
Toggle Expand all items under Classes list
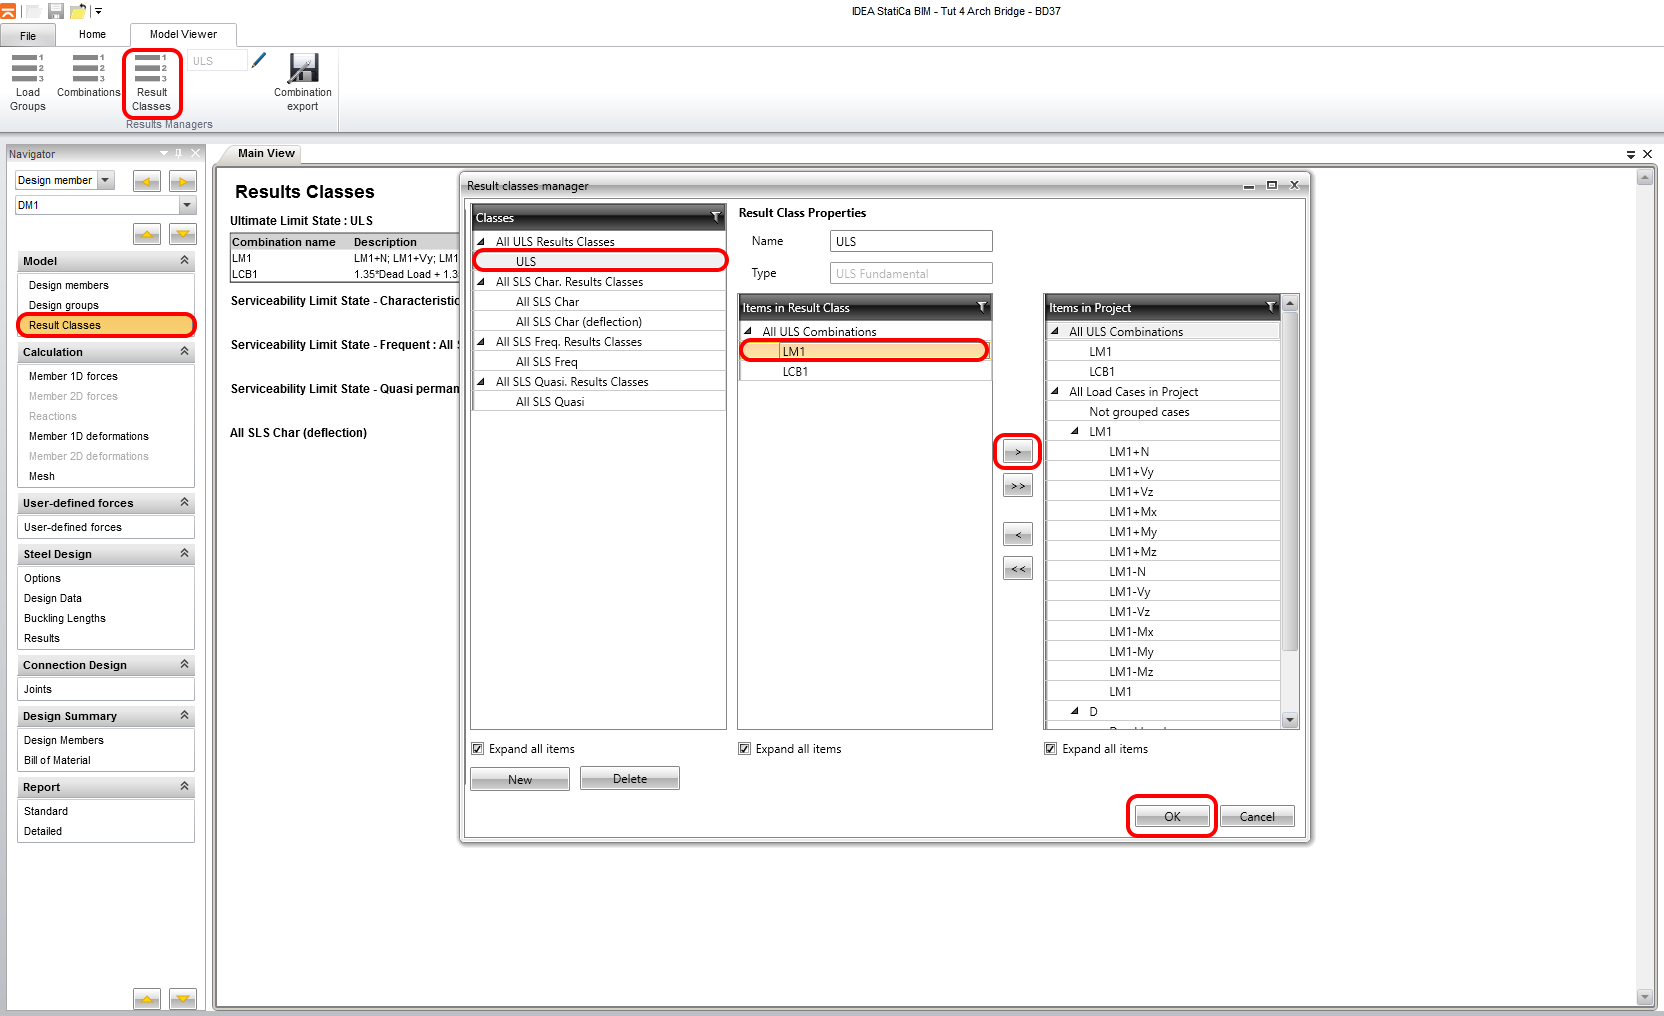click(478, 749)
